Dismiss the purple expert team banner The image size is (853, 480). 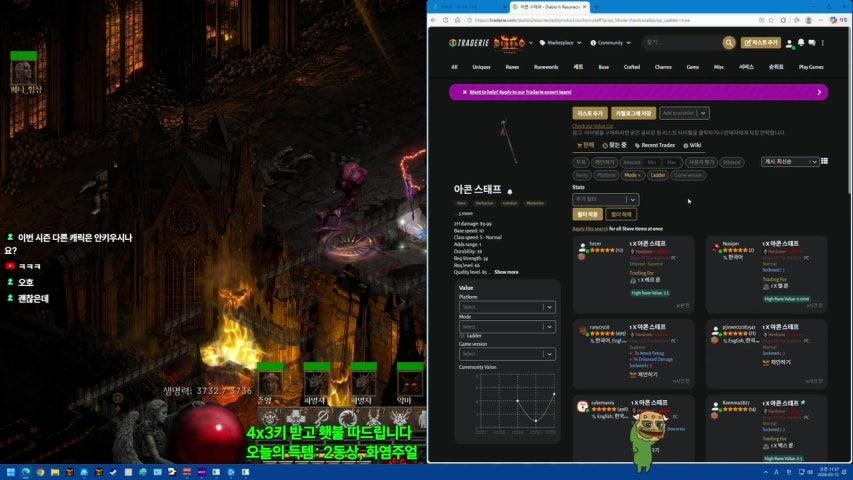click(465, 92)
